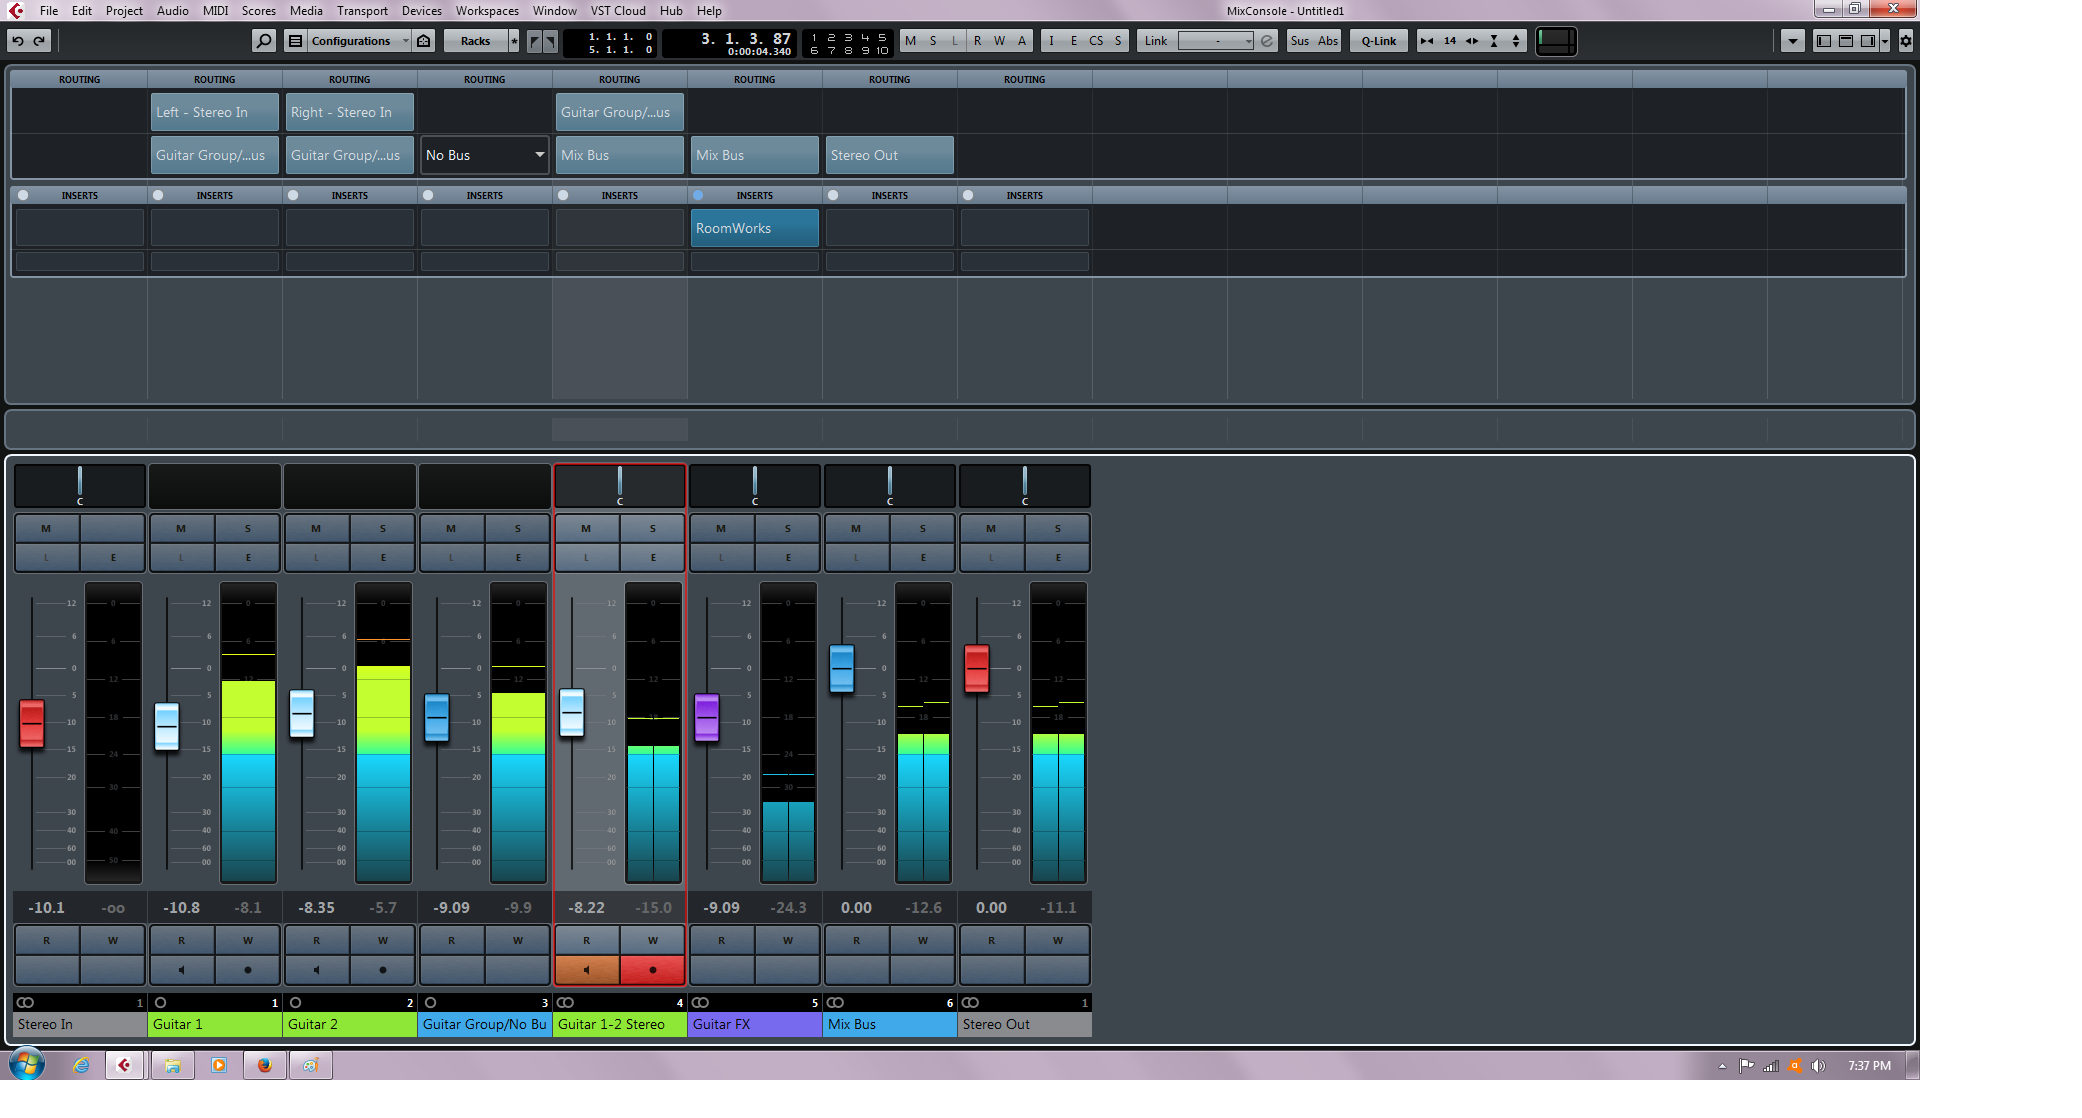Screen dimensions: 2082x1118
Task: Click the rack height hourglass icon
Action: 1494,41
